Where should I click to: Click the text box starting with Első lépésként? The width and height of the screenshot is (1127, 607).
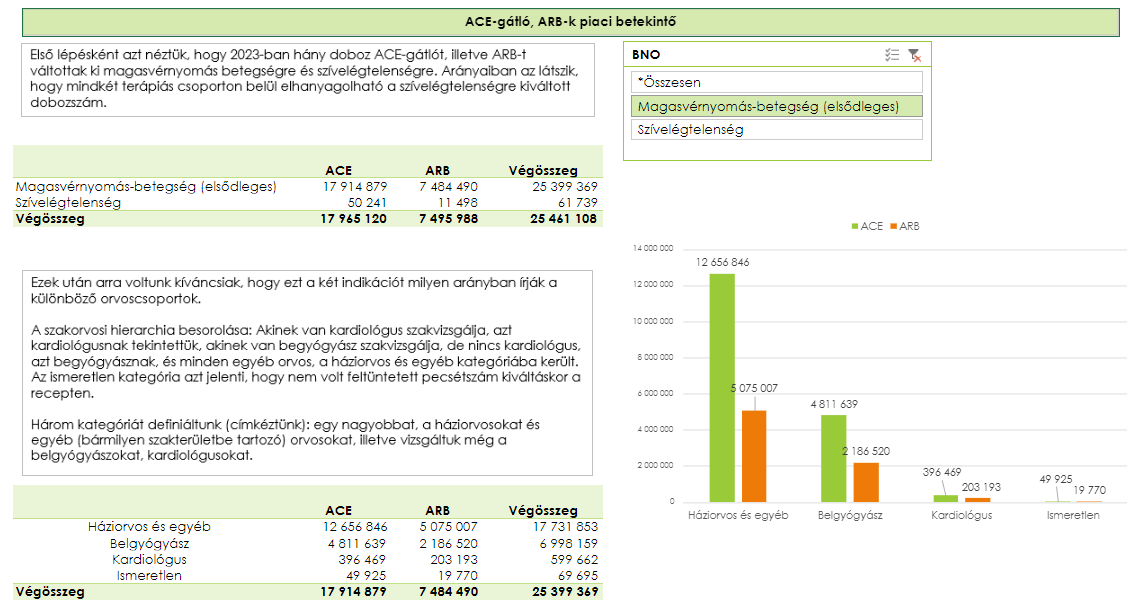tap(307, 80)
